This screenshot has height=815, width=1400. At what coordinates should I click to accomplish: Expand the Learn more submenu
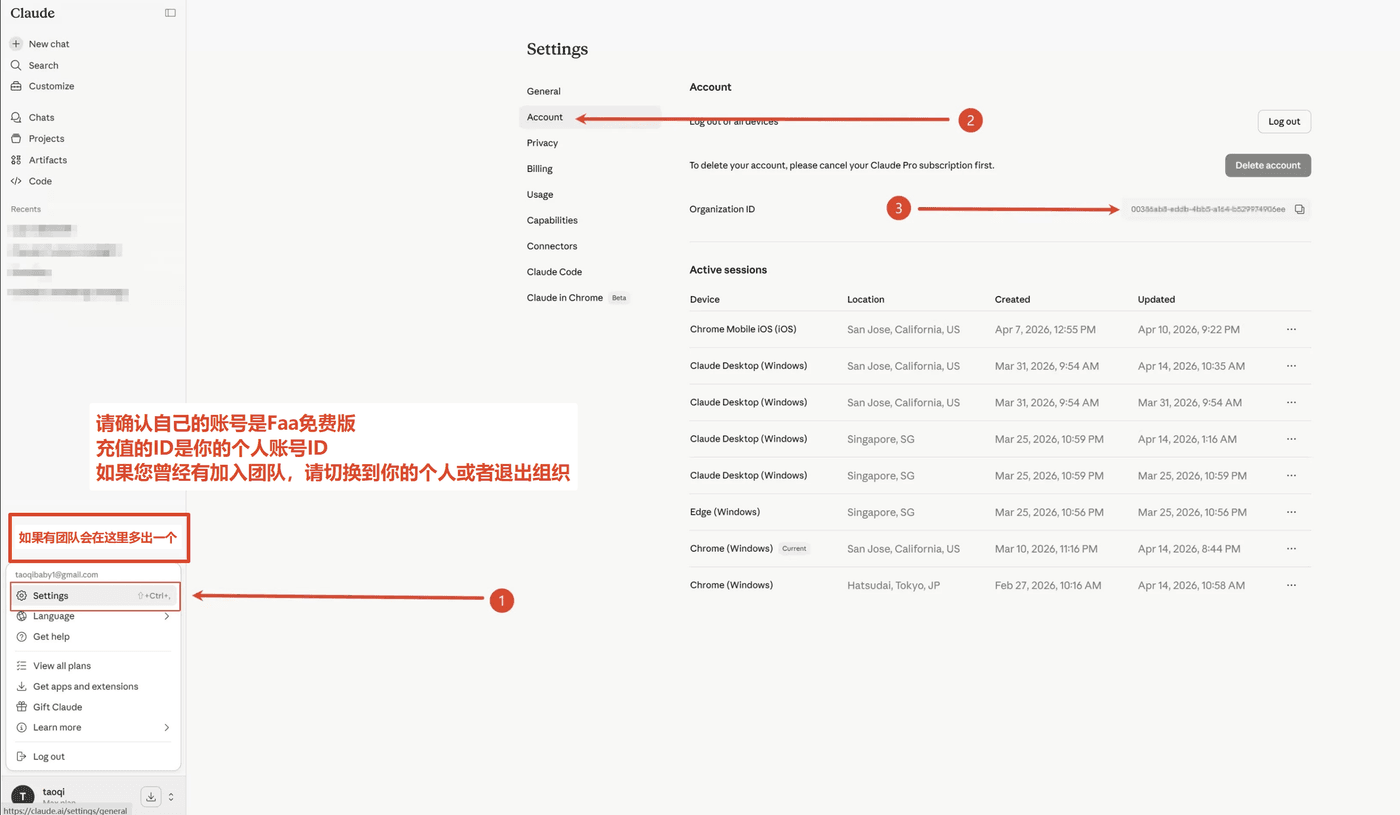tap(94, 727)
